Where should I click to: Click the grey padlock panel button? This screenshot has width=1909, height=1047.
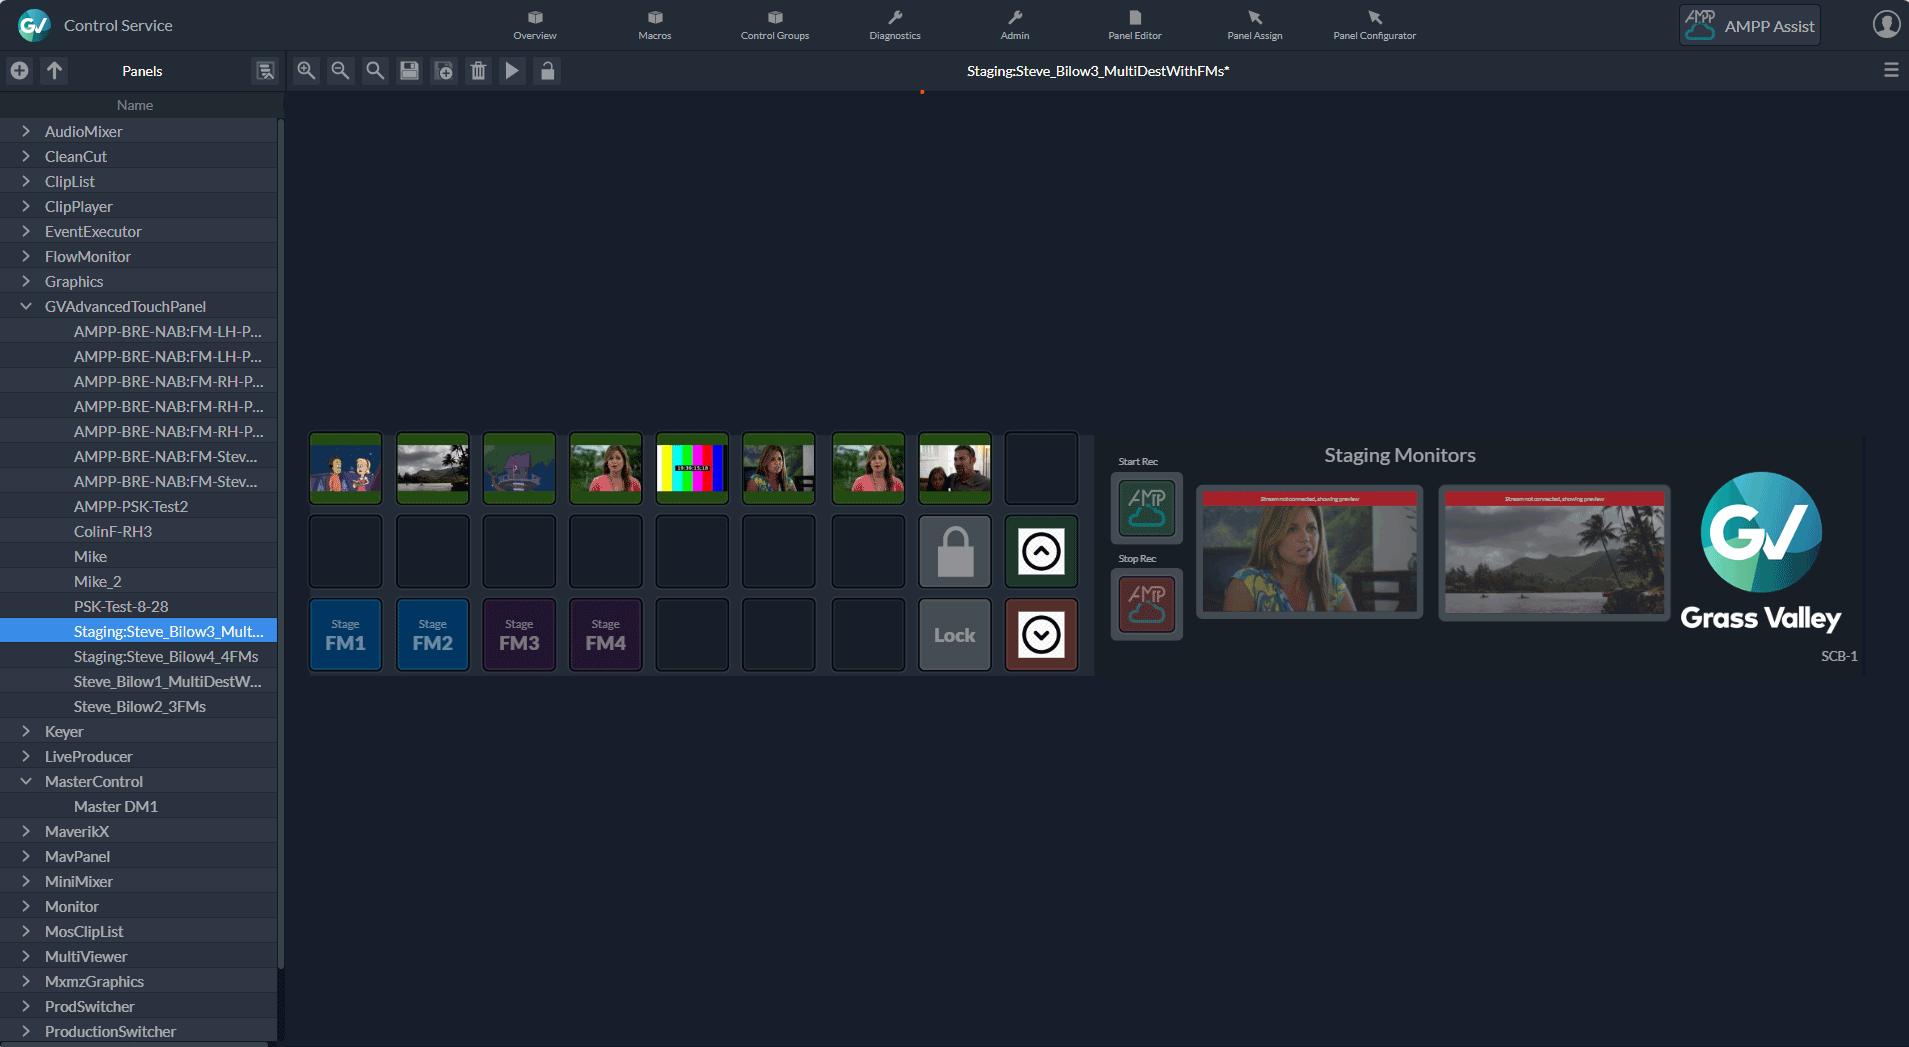[955, 552]
